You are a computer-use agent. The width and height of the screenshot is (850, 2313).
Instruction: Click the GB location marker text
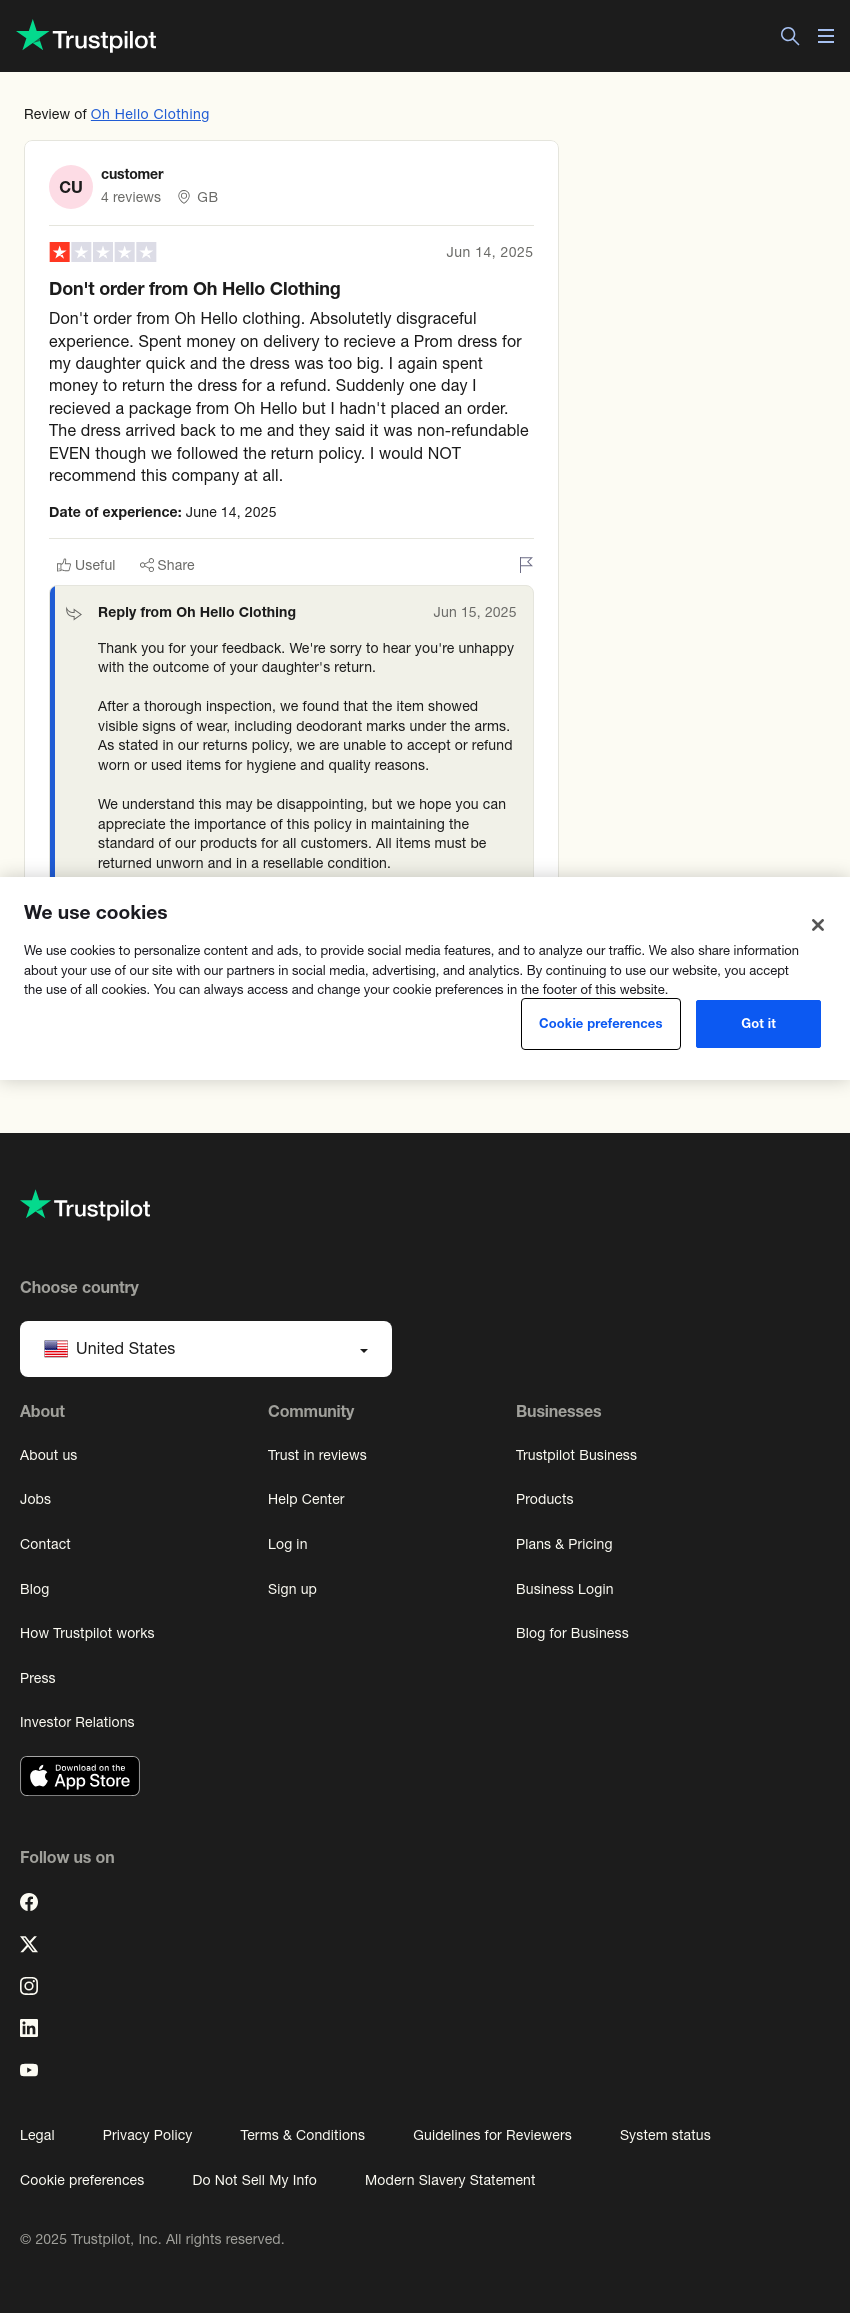tap(207, 197)
